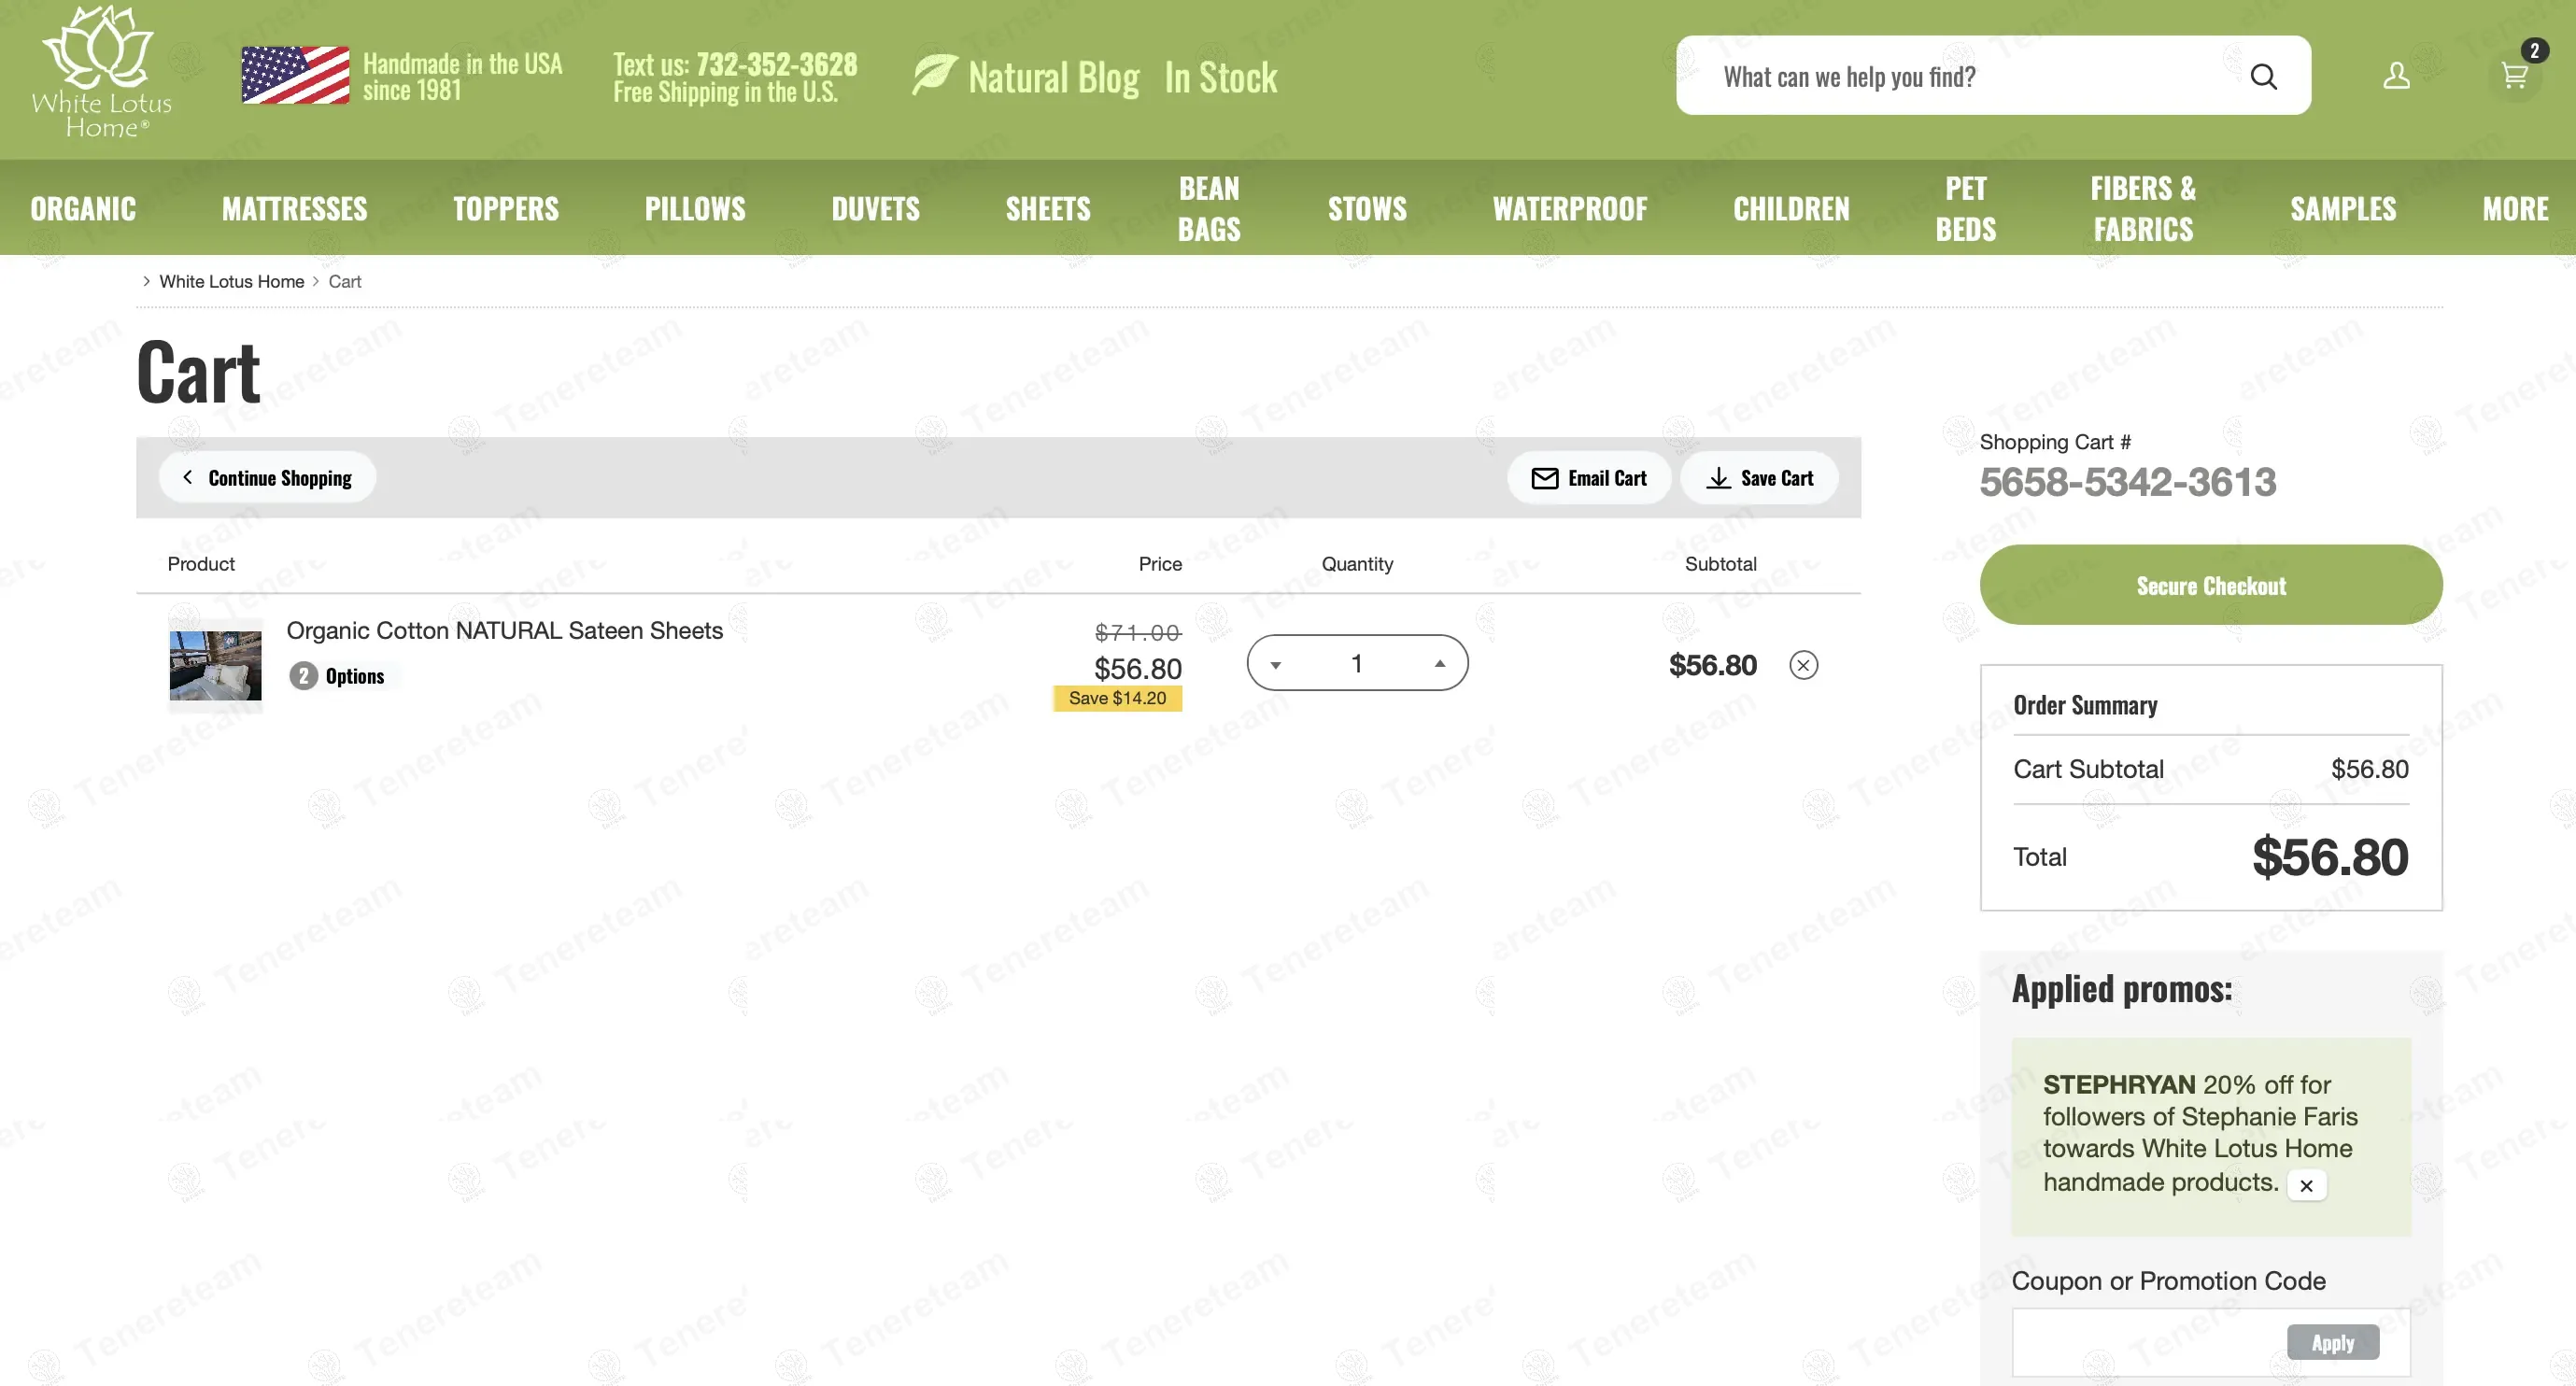
Task: Click the White Lotus Home logo
Action: pos(101,72)
